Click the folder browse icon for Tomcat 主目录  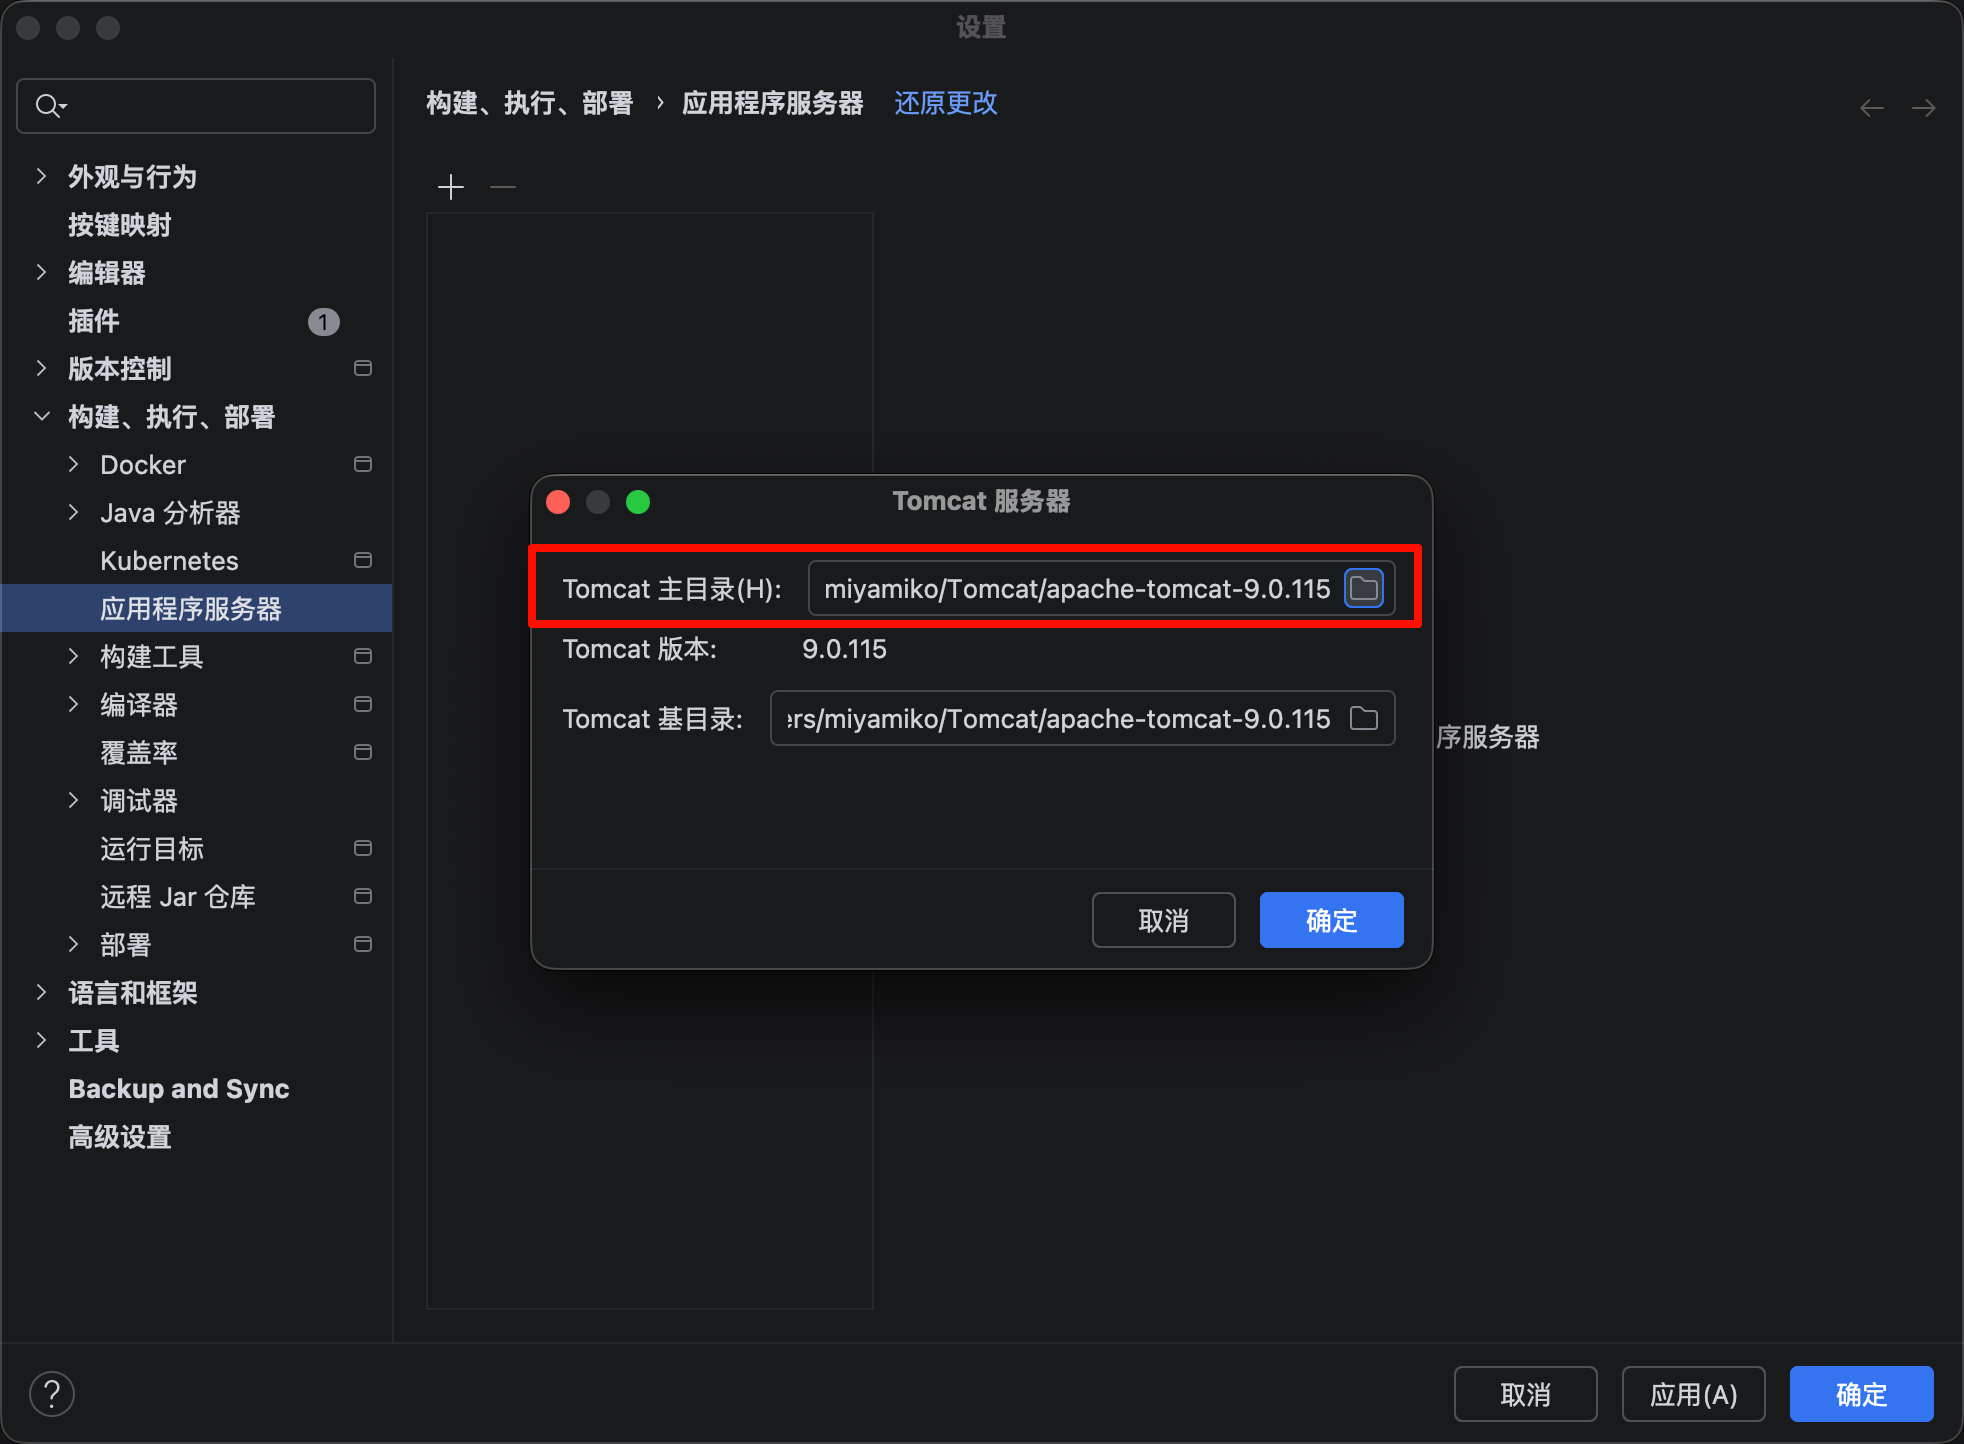coord(1364,588)
